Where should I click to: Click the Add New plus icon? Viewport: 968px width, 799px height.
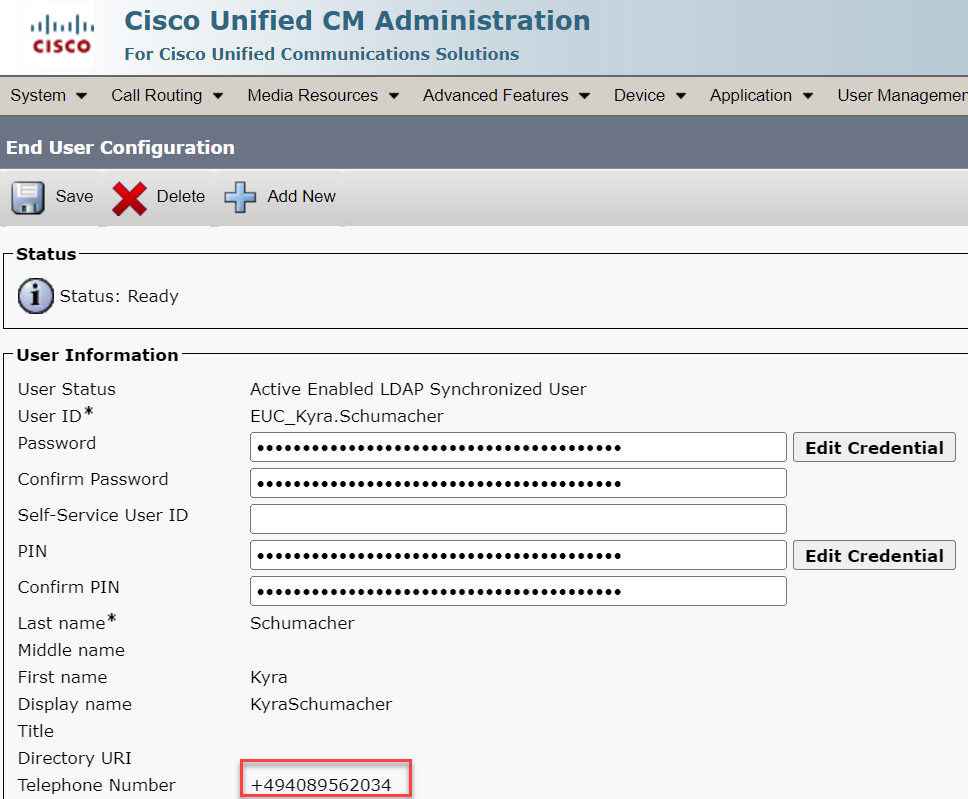240,197
